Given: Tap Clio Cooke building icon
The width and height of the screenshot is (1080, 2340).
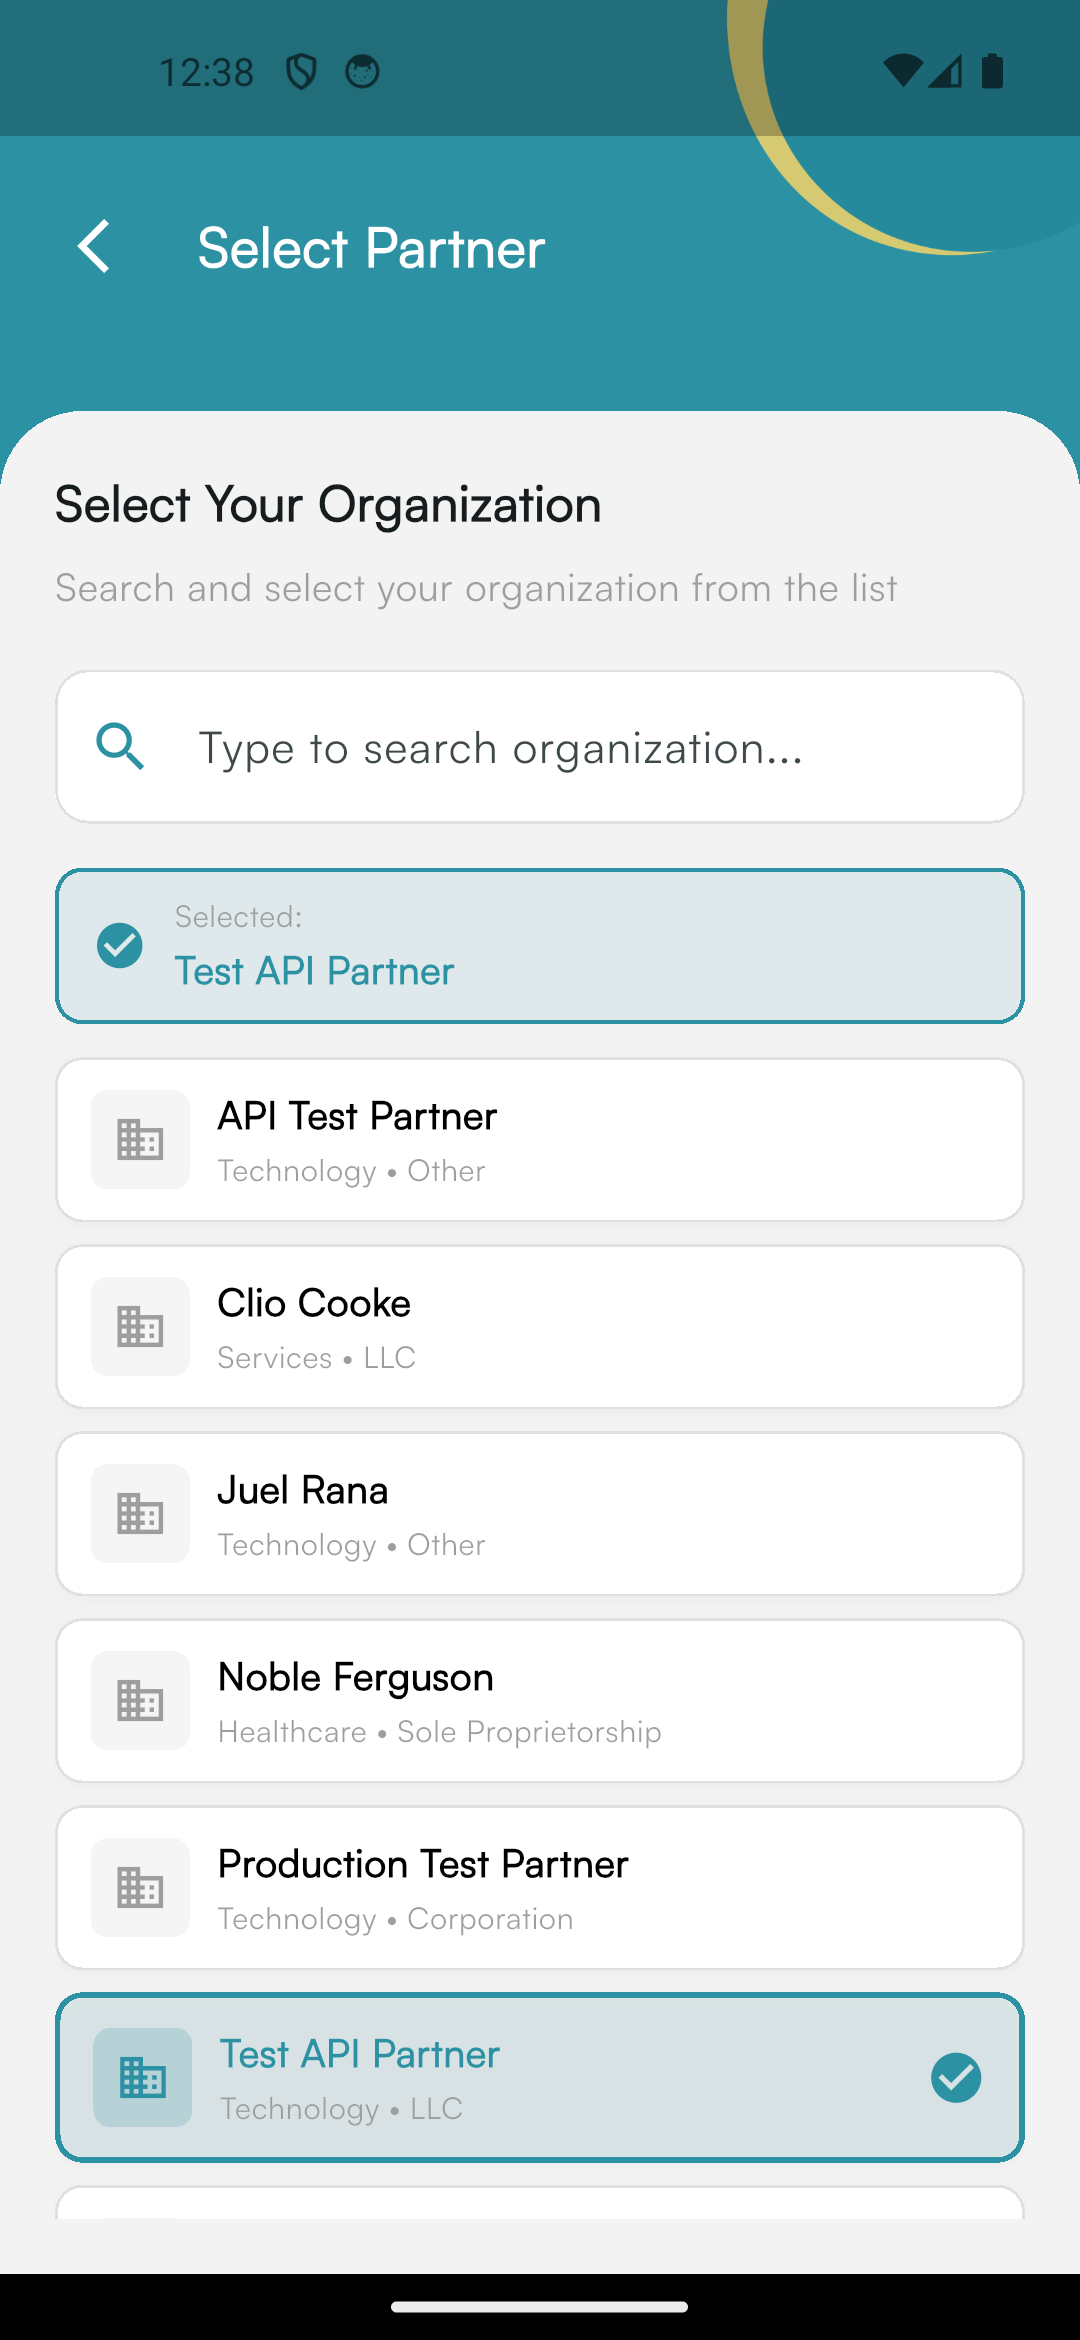Looking at the screenshot, I should coord(140,1327).
